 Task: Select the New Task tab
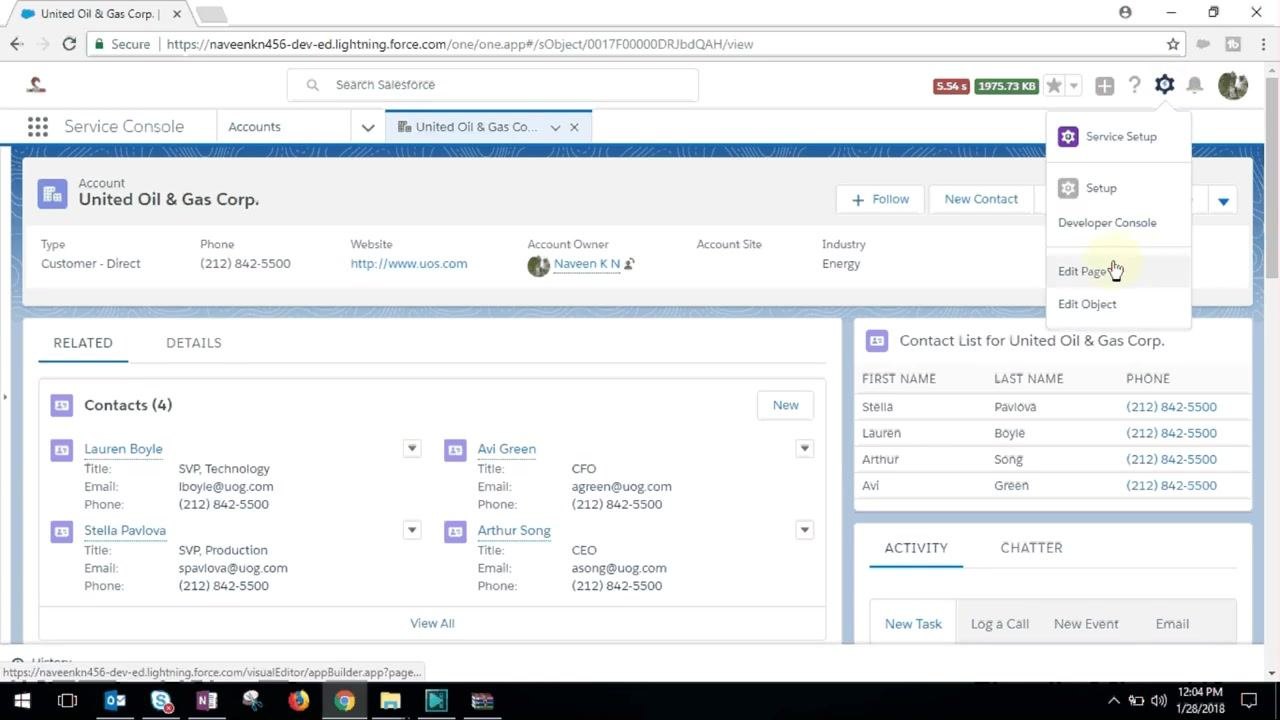(913, 624)
